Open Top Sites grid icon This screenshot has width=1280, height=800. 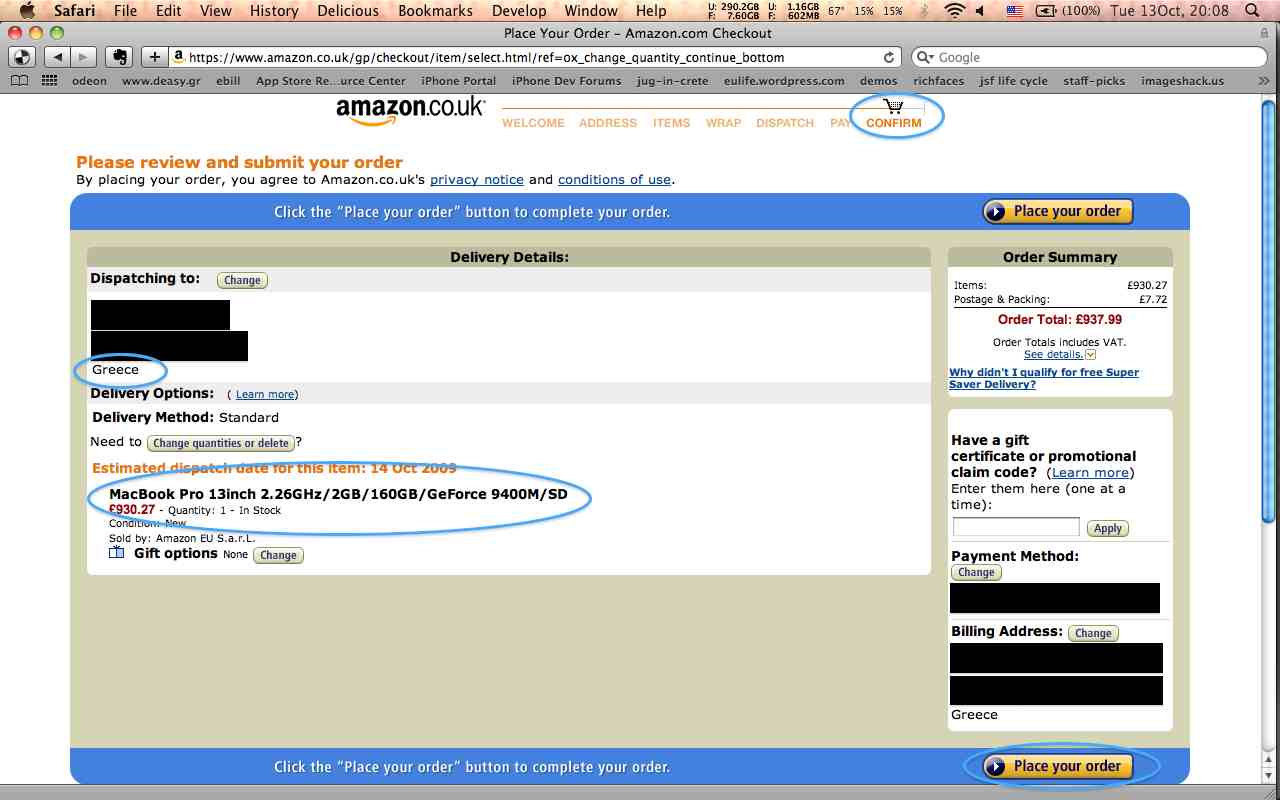(49, 81)
